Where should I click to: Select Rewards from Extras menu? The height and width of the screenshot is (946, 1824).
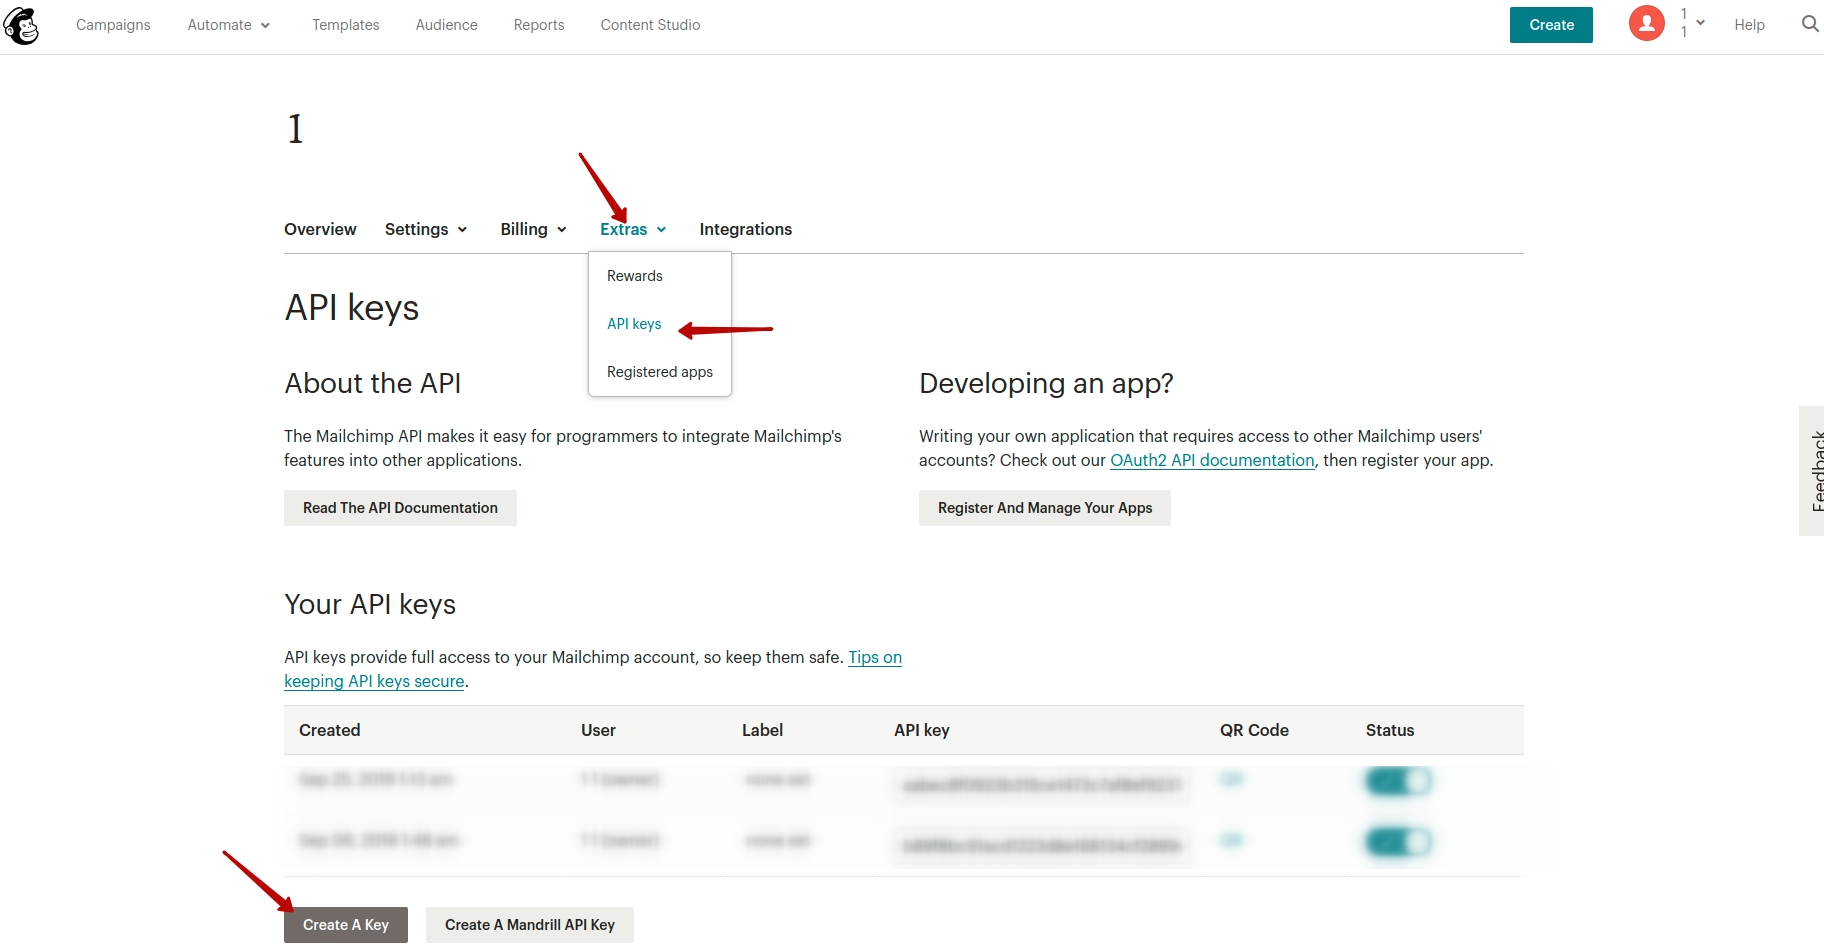tap(635, 276)
